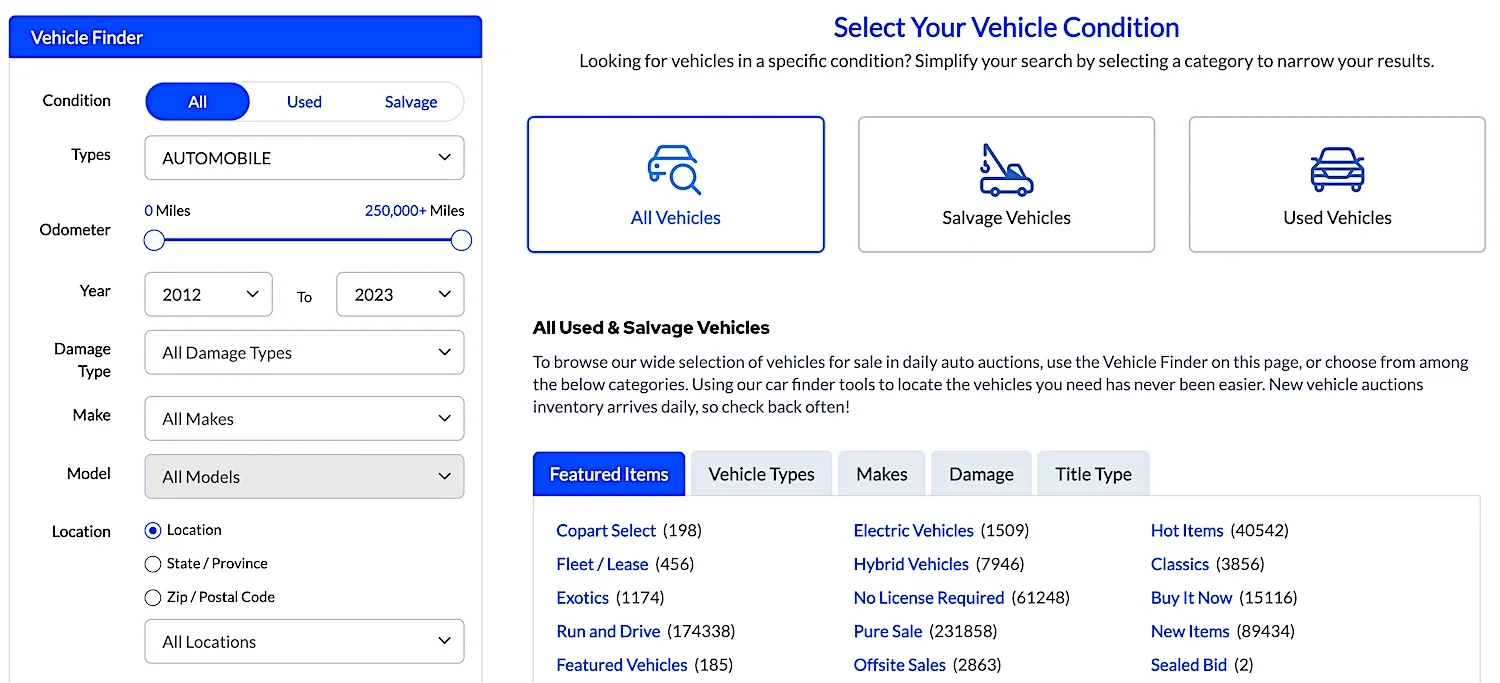
Task: Open the Types AUTOMOBILE dropdown
Action: point(304,158)
